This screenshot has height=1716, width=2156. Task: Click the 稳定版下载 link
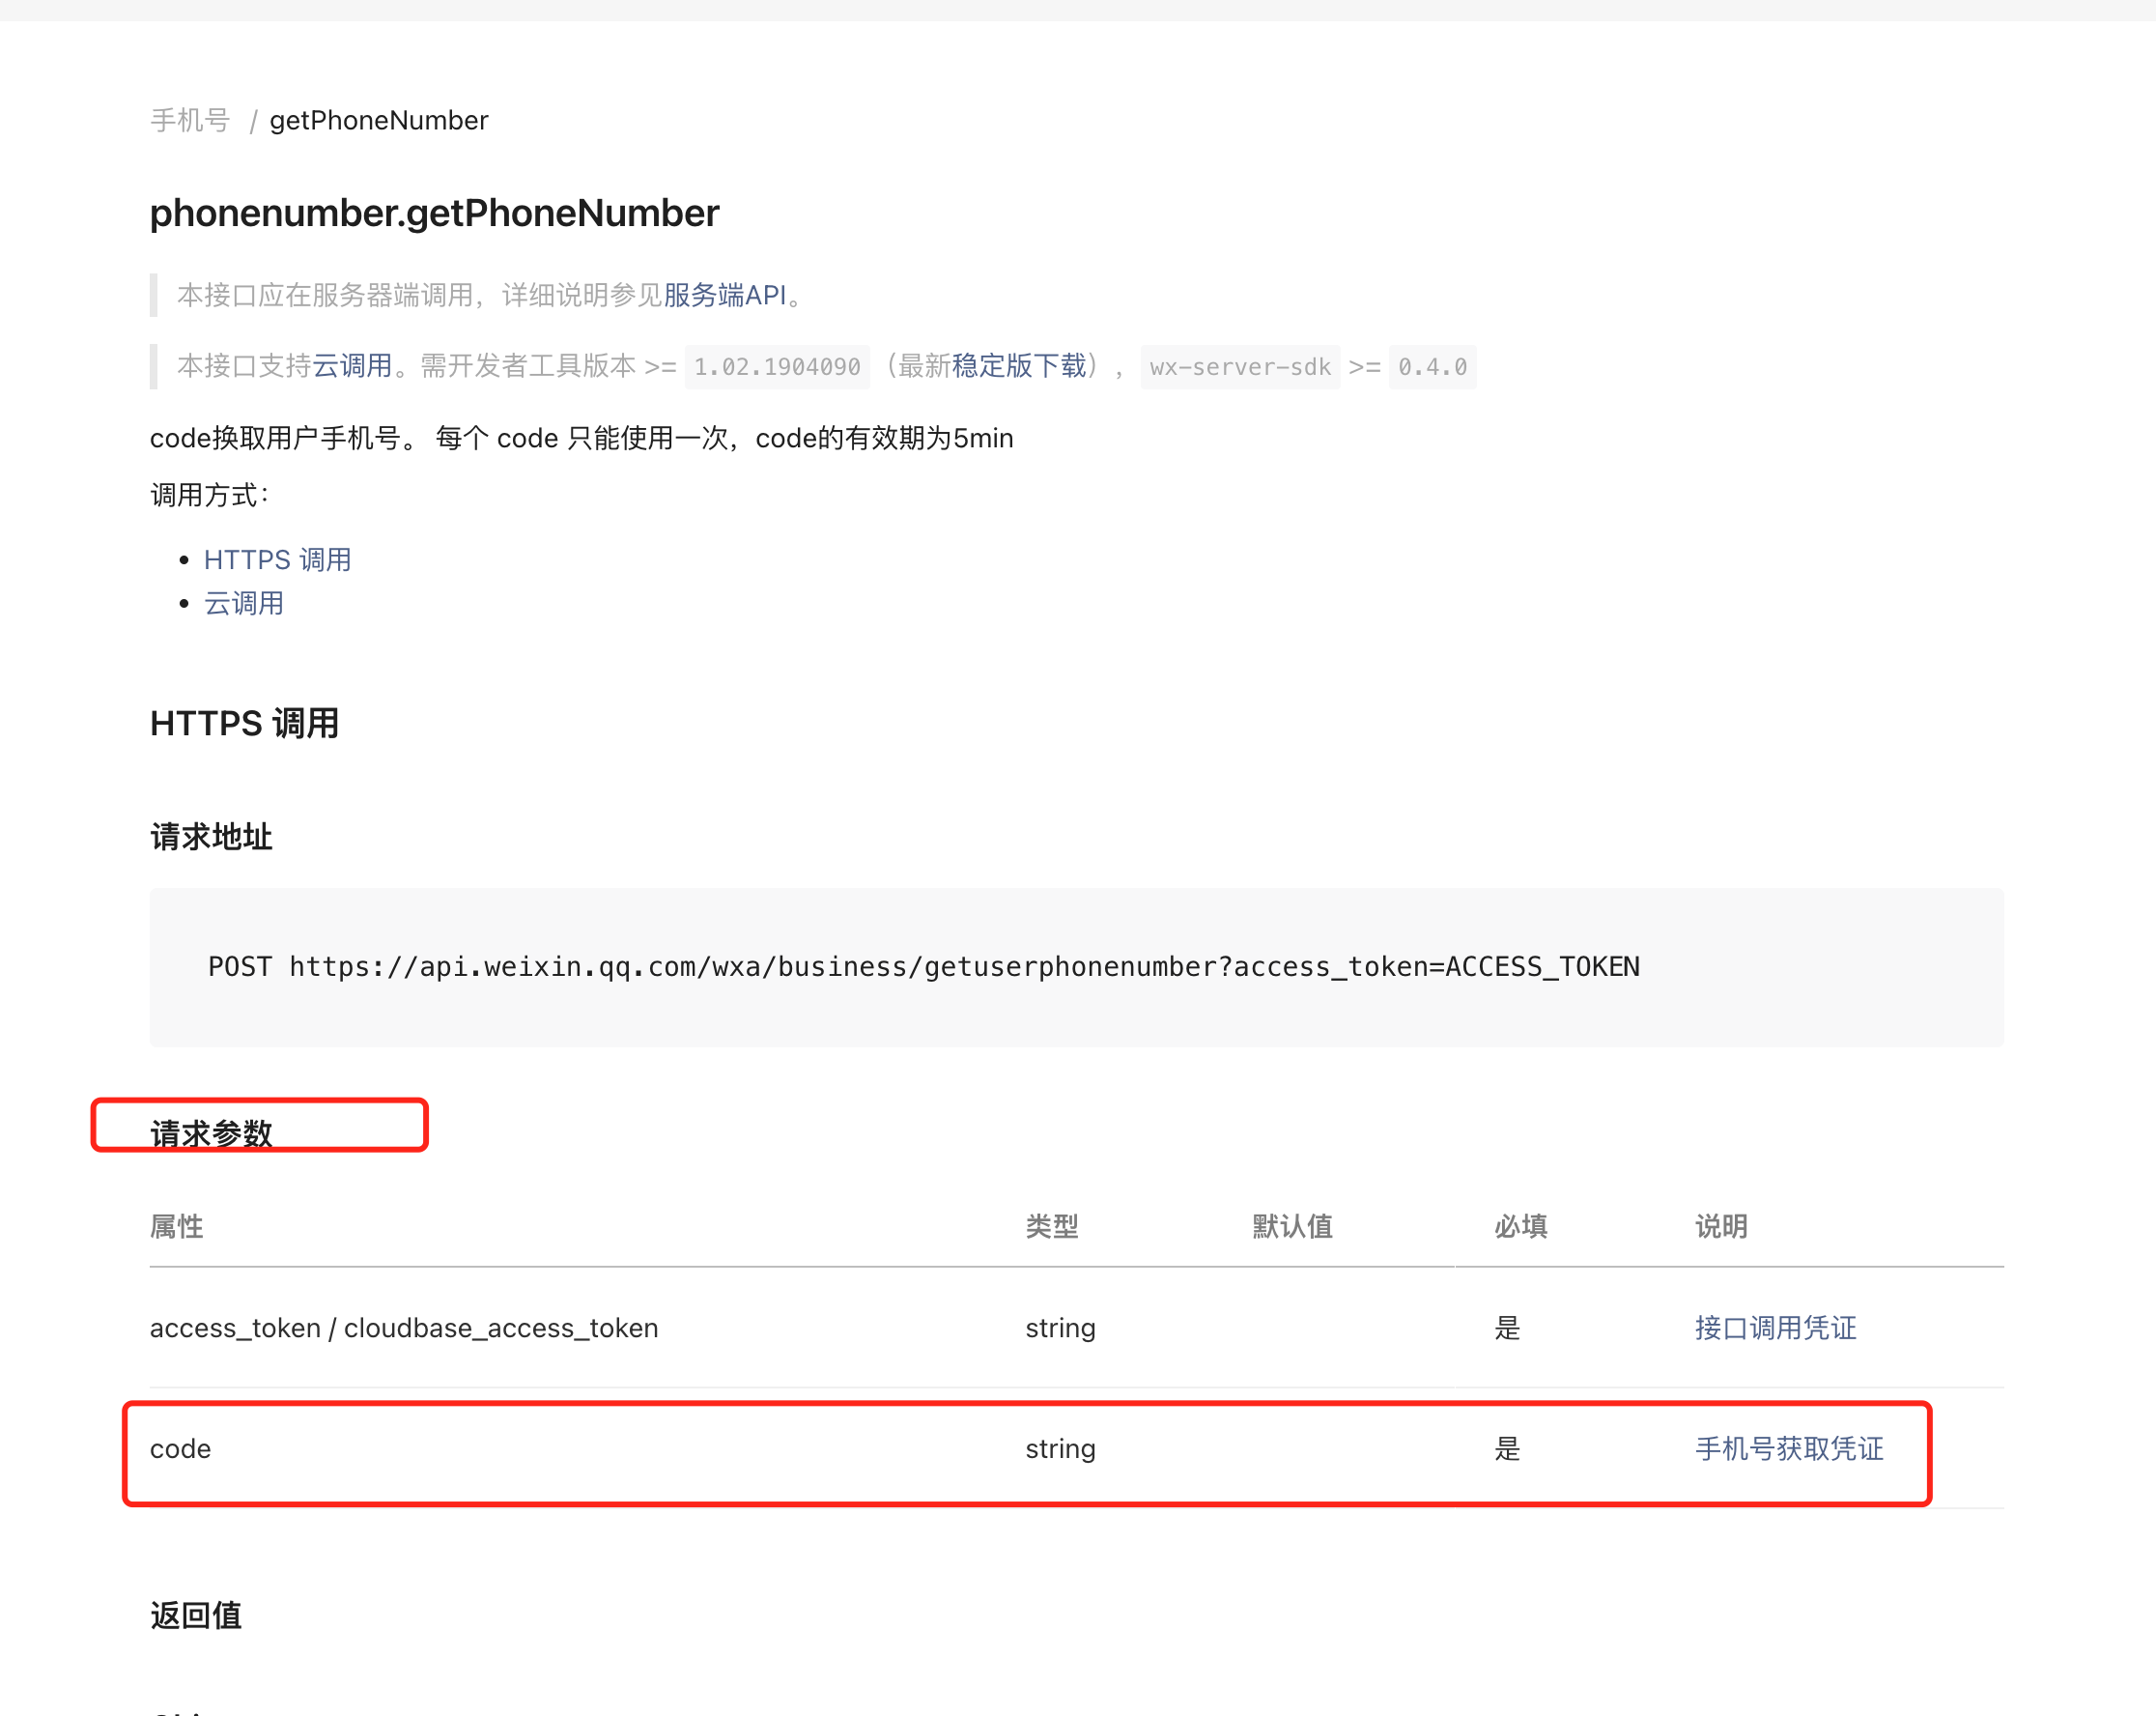(x=1019, y=366)
